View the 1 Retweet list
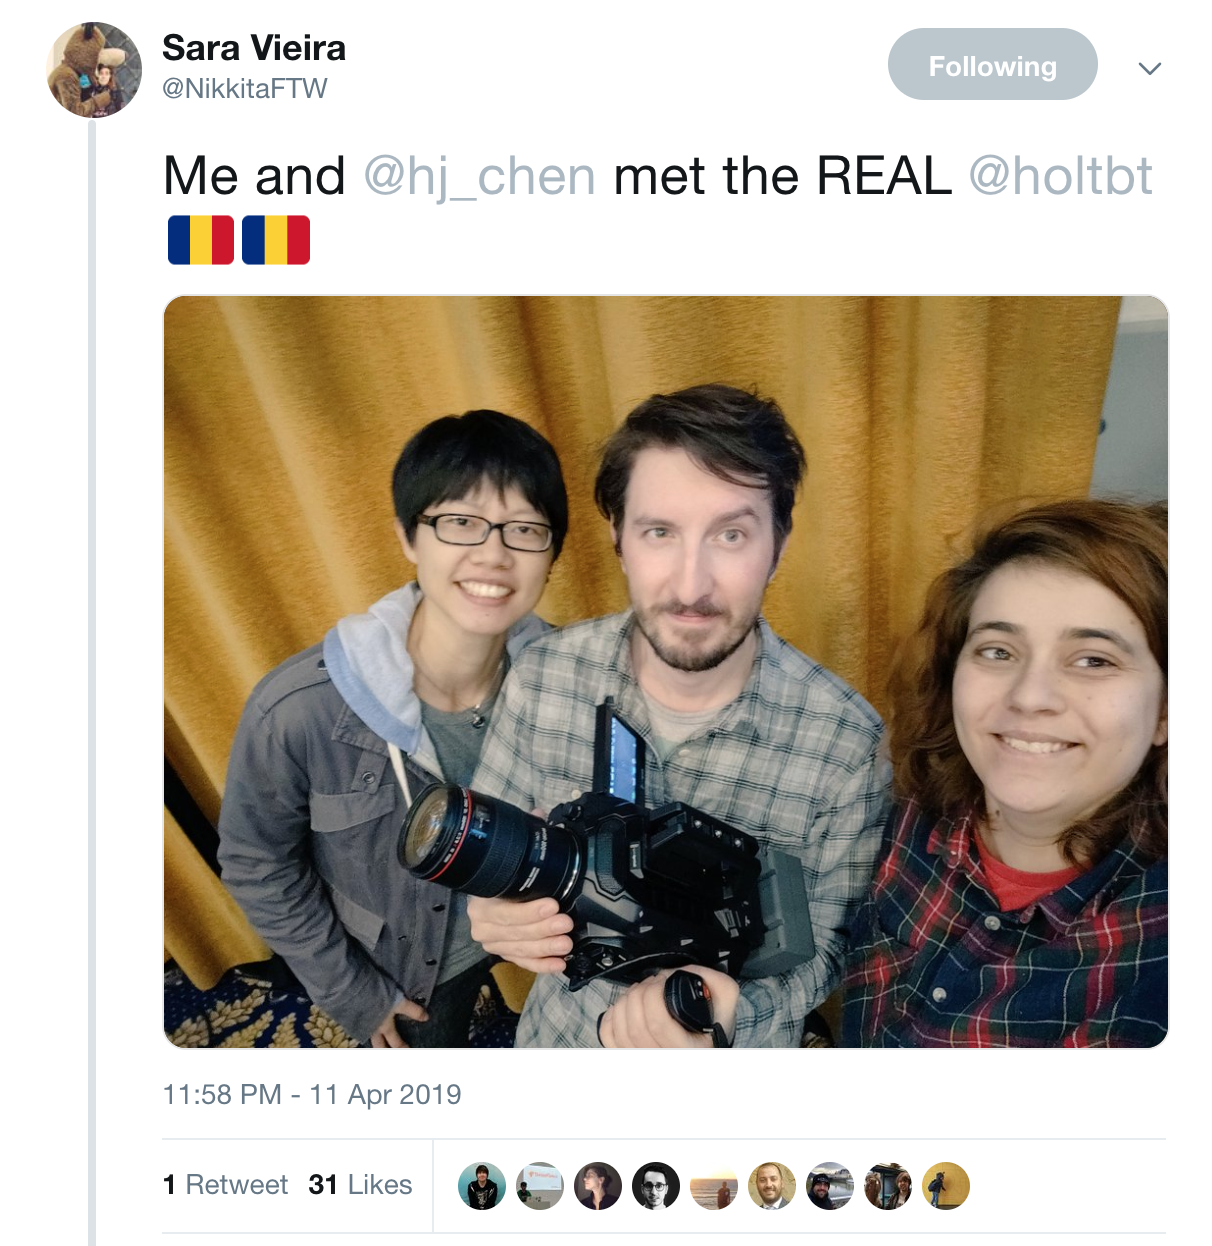1212x1246 pixels. [225, 1185]
